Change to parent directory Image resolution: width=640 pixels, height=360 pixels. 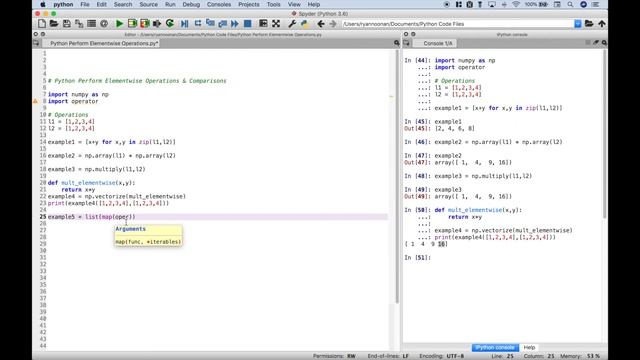click(x=602, y=24)
